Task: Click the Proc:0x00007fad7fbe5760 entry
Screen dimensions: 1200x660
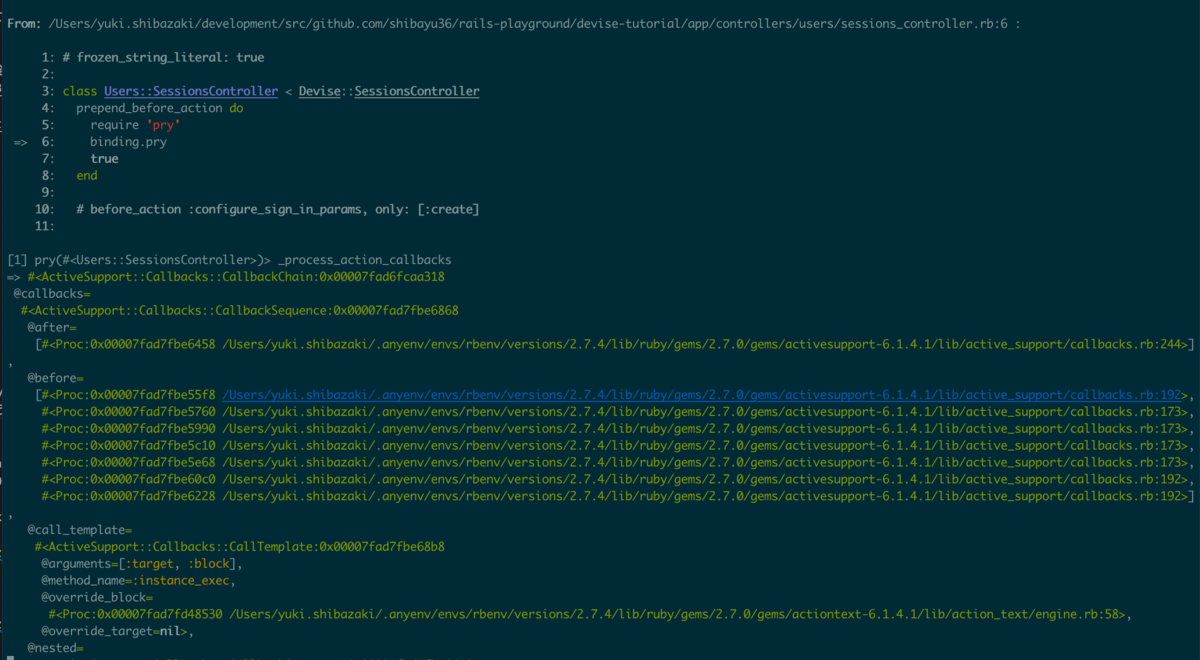Action: tap(615, 412)
